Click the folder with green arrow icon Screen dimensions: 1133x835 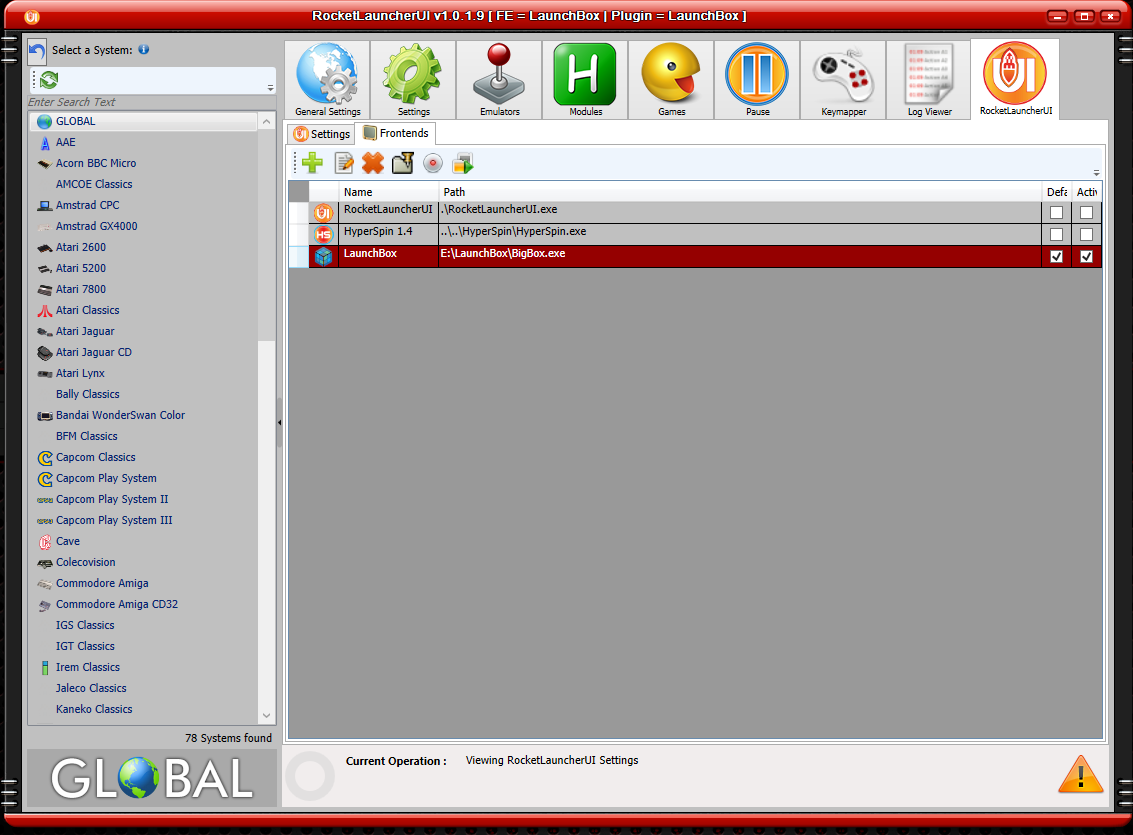(x=462, y=163)
